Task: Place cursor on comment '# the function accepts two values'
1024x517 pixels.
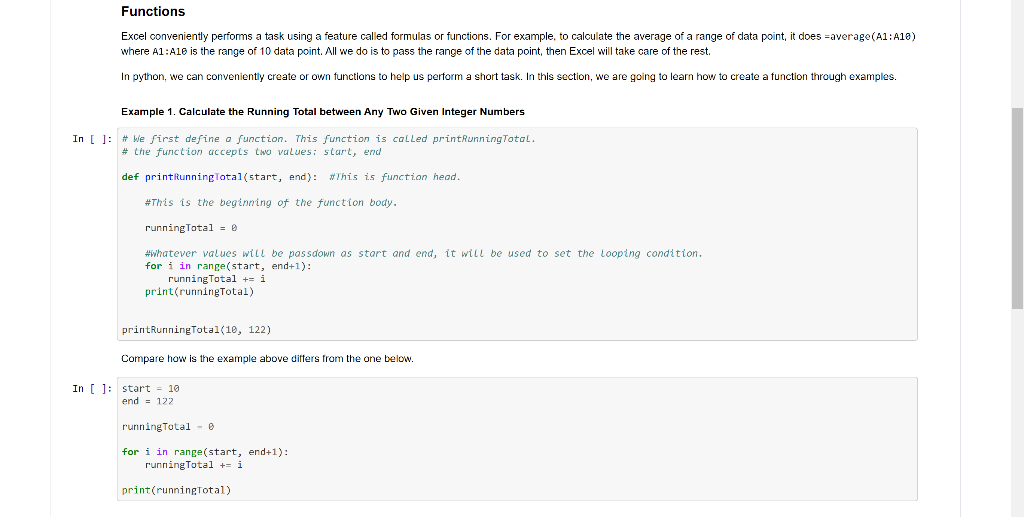Action: pos(251,152)
